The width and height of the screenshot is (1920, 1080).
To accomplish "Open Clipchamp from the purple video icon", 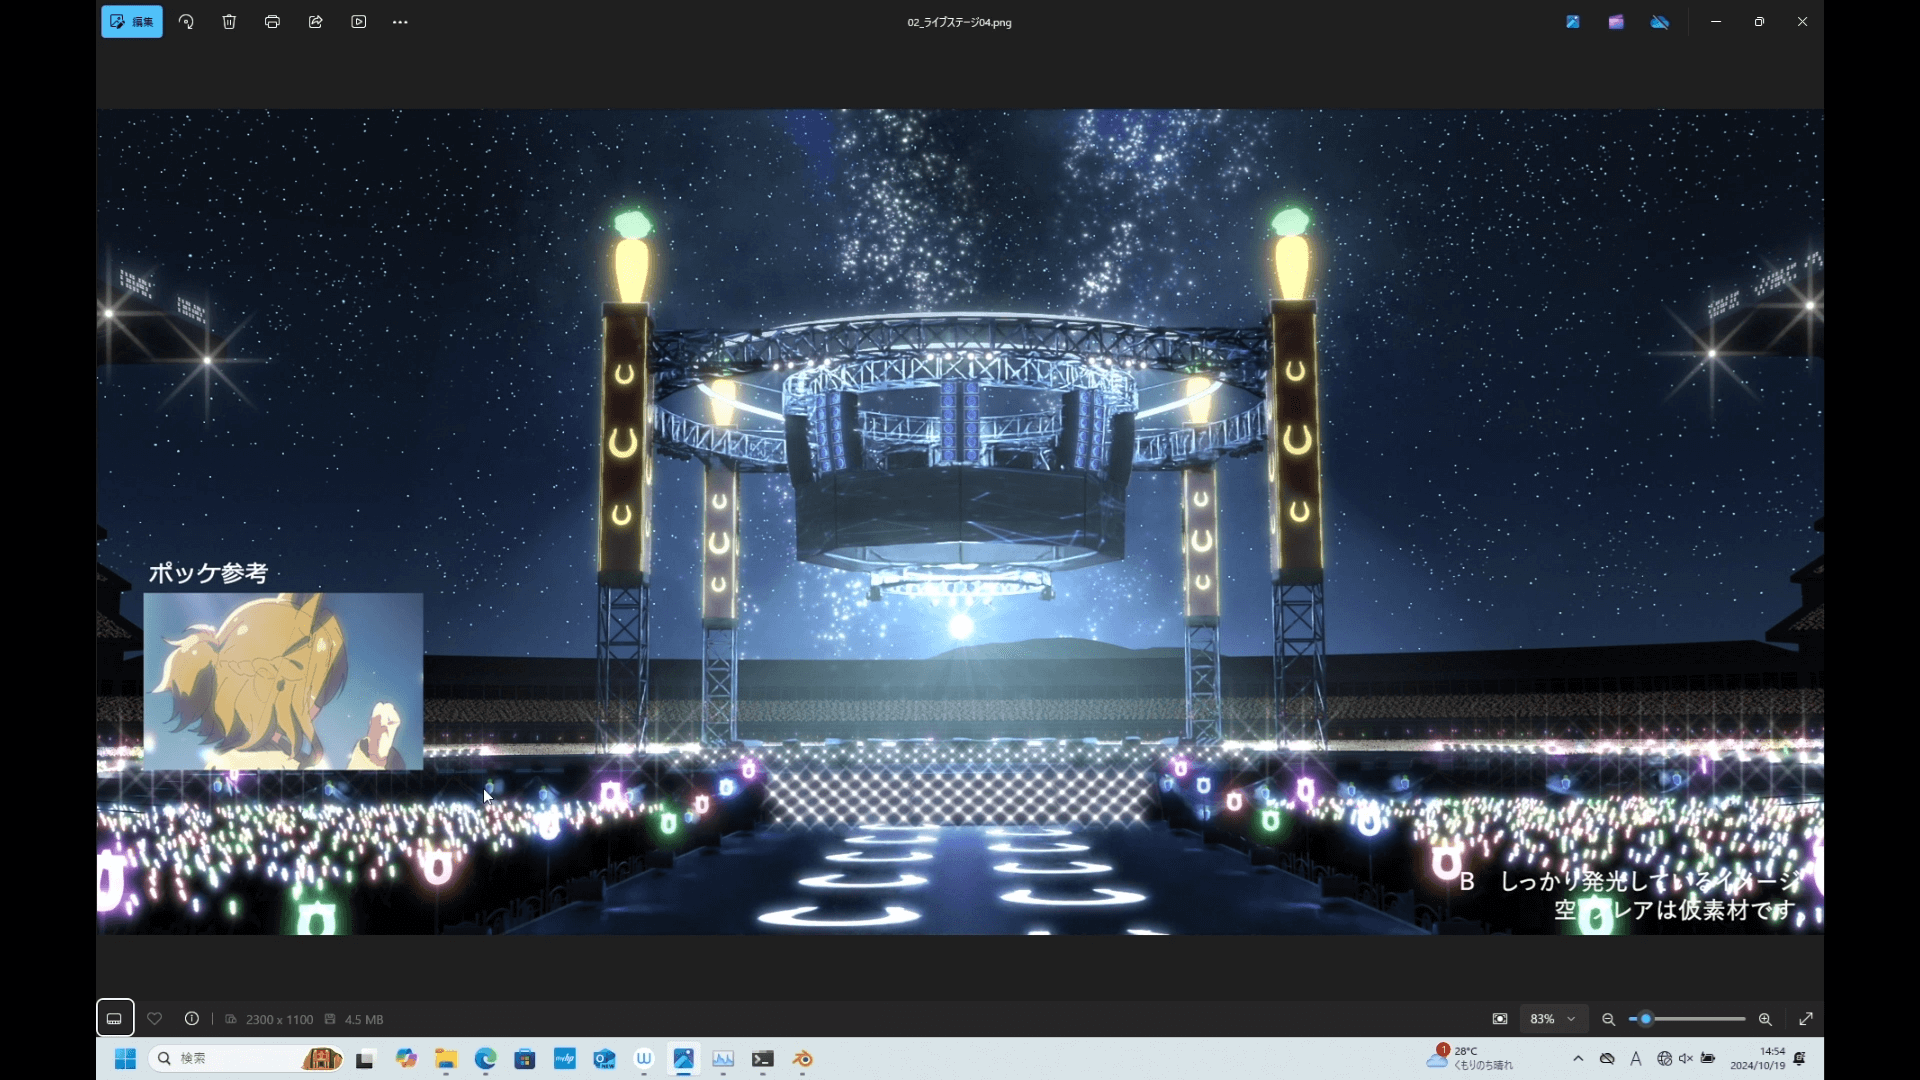I will [x=1616, y=22].
